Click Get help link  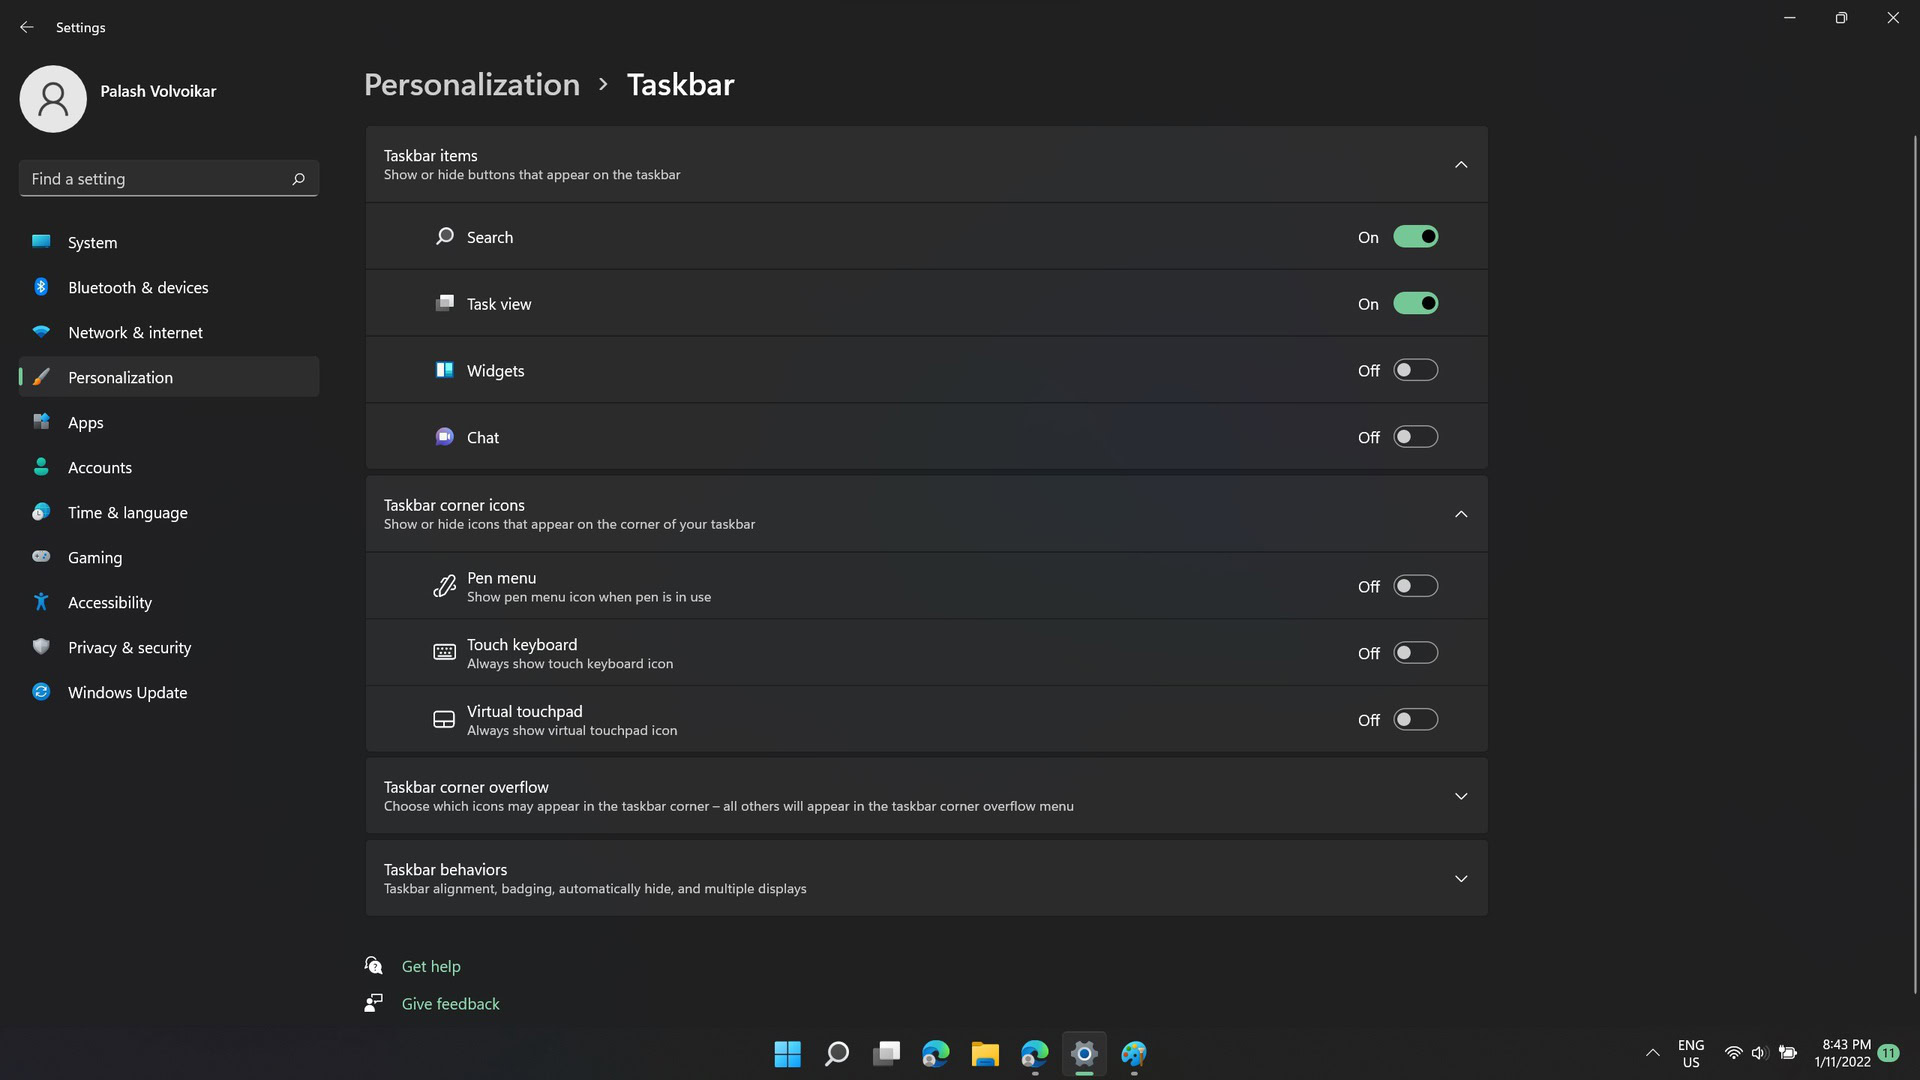[431, 965]
